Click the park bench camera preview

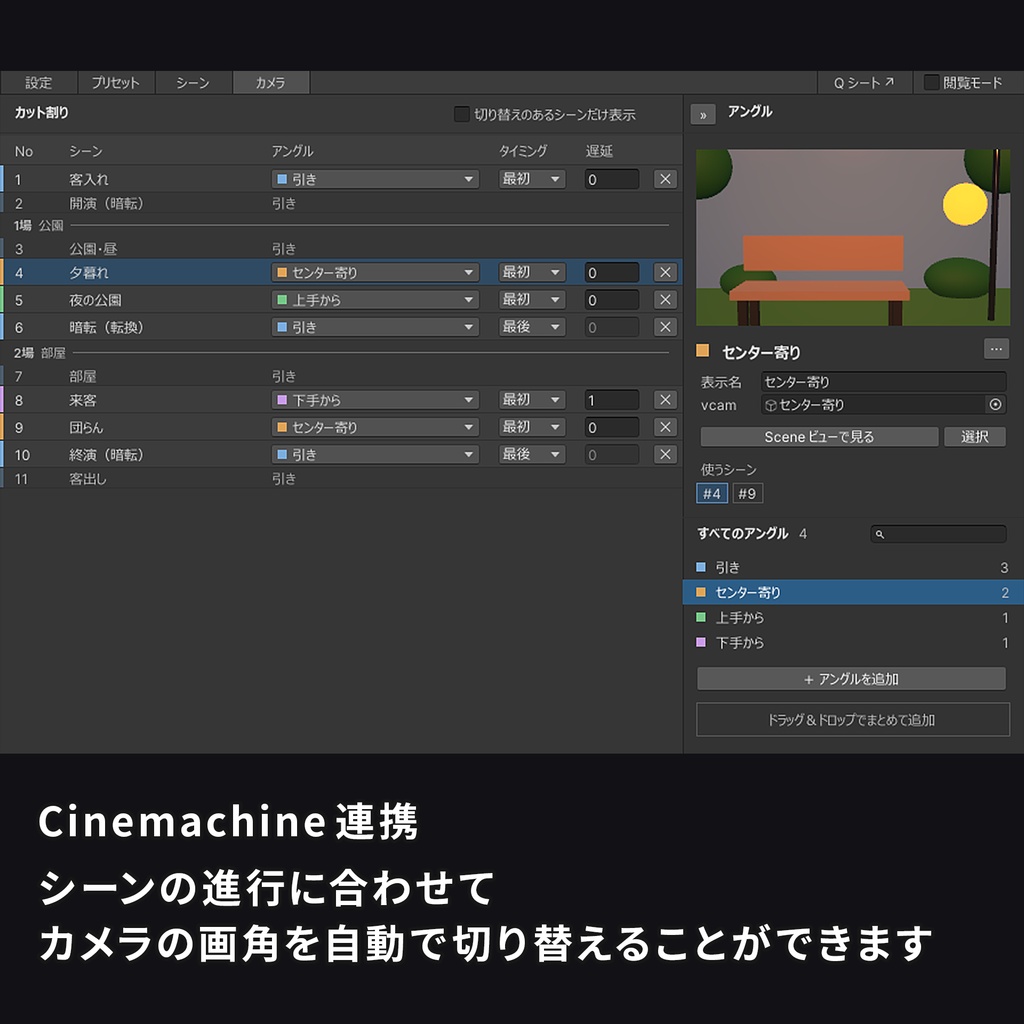click(853, 238)
